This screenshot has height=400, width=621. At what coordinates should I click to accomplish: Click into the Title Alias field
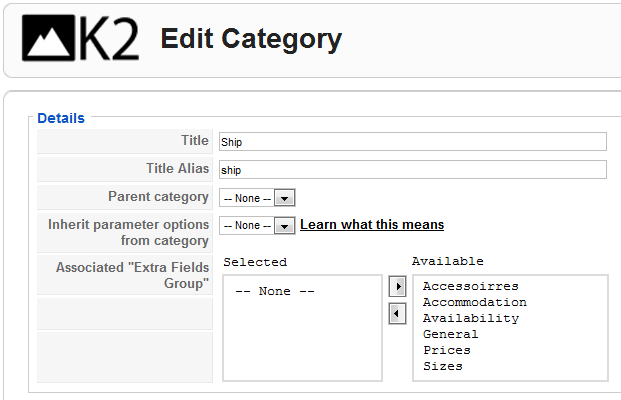coord(413,170)
